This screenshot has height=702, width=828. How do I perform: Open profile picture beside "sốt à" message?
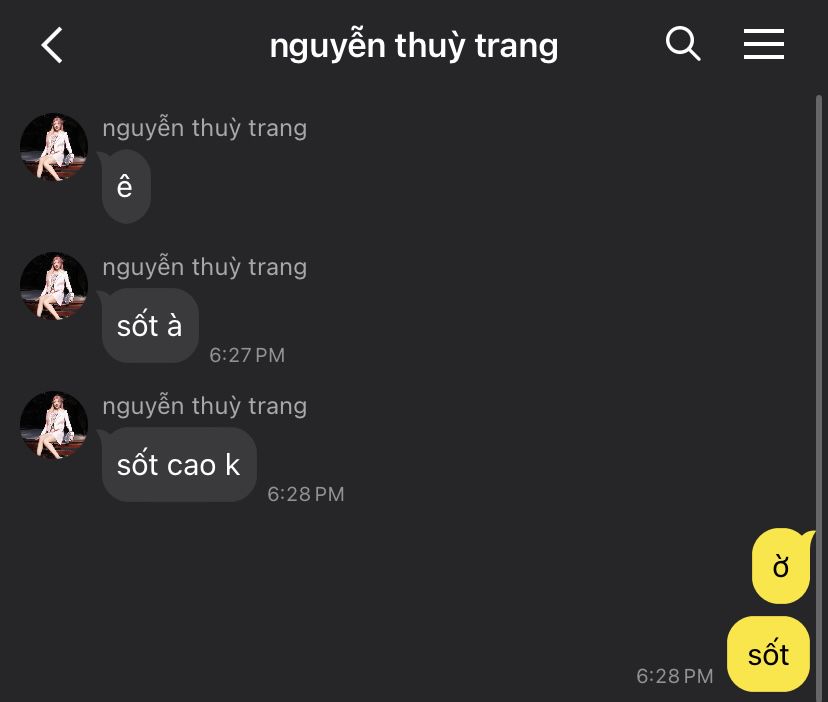click(54, 286)
